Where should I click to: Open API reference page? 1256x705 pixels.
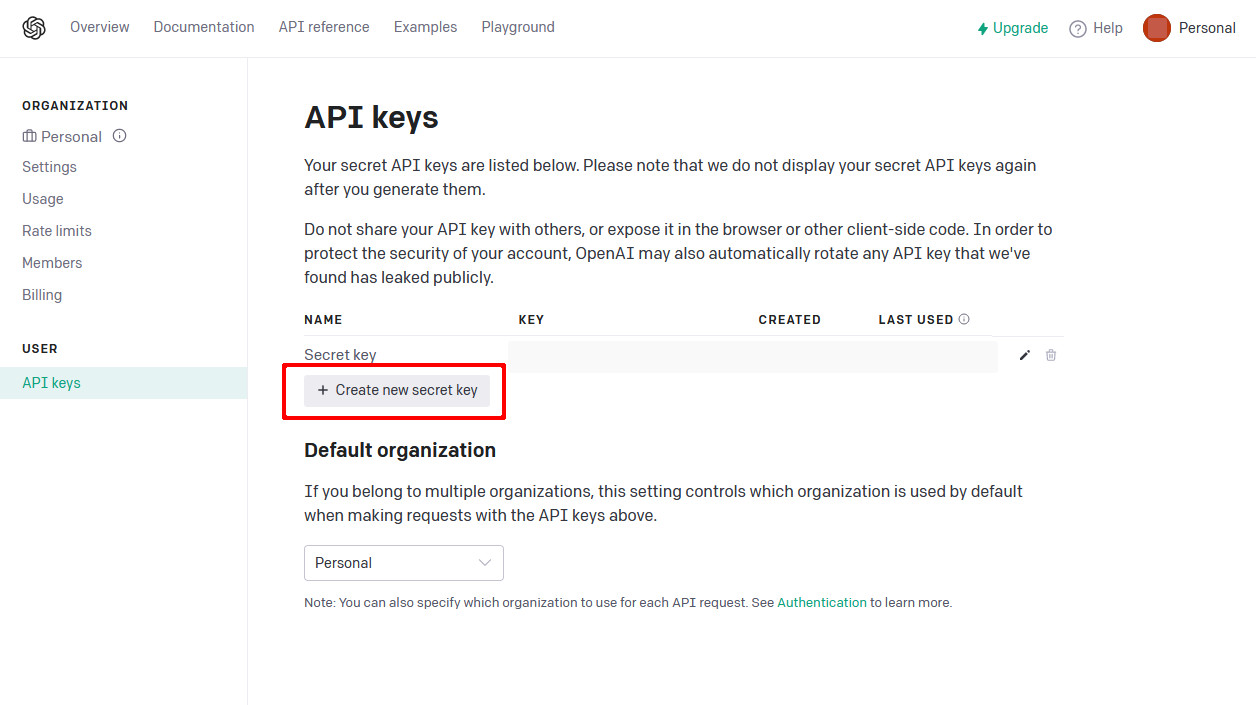pos(324,27)
